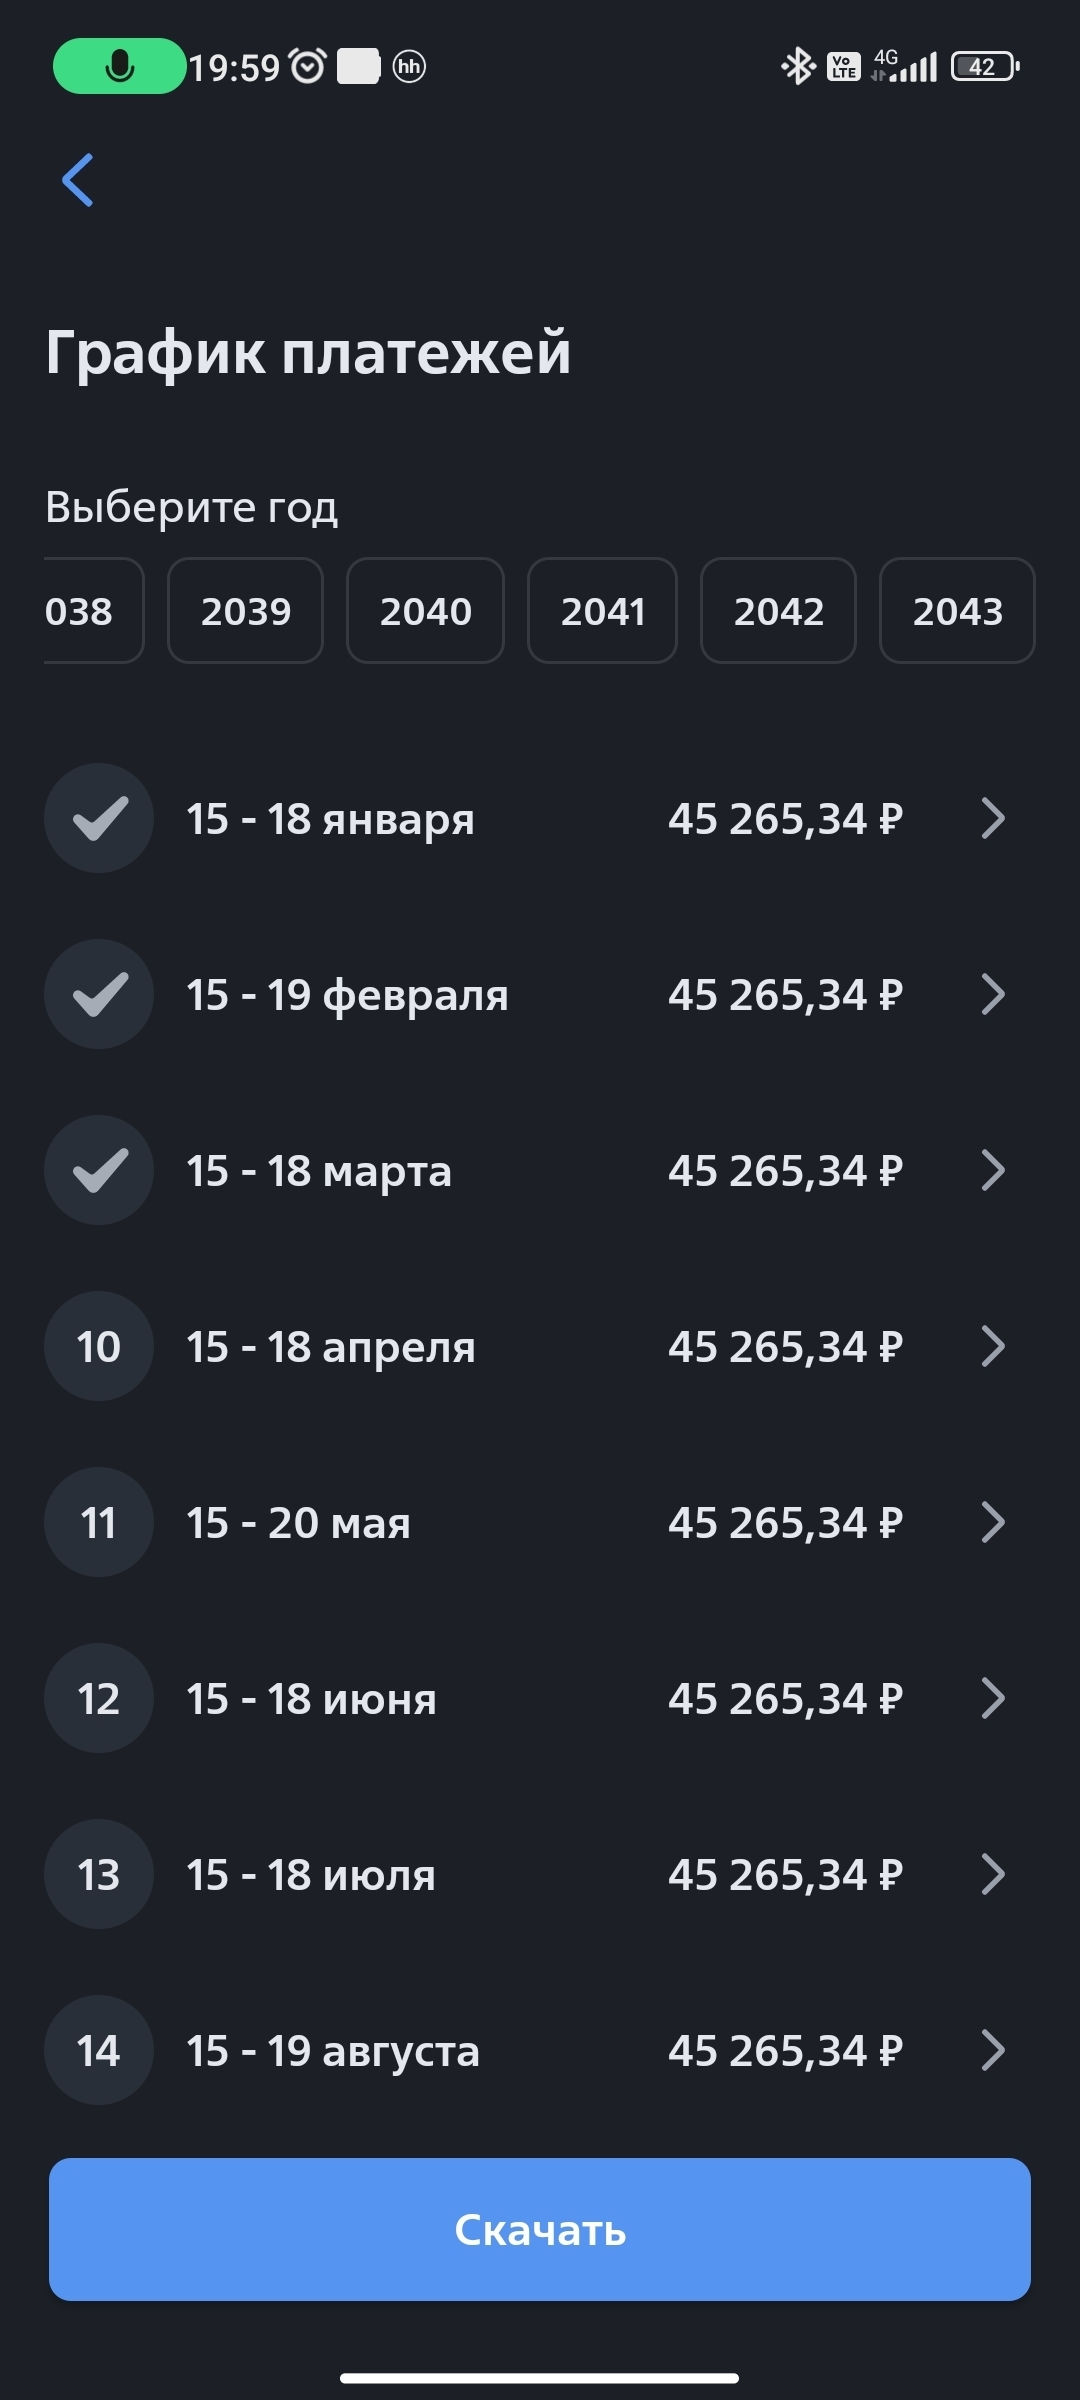Image resolution: width=1080 pixels, height=2400 pixels.
Task: Choose the 2043 year chip
Action: [957, 610]
